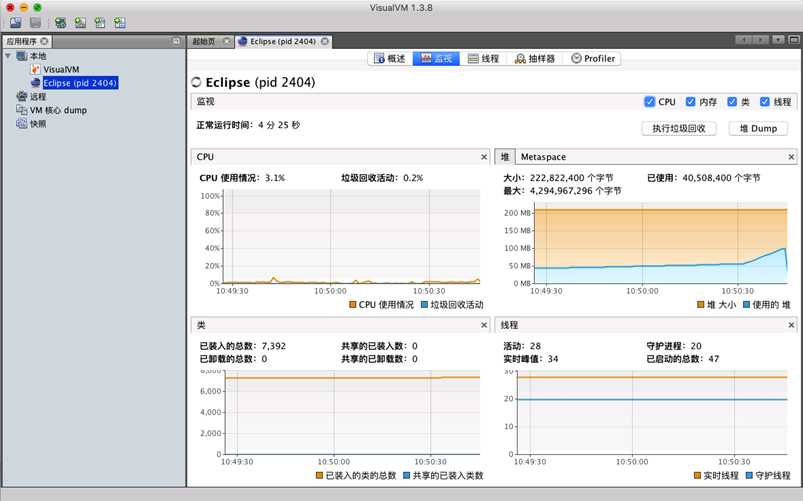Image resolution: width=803 pixels, height=501 pixels.
Task: Click the 正常运行时间 uptime text
Action: (248, 124)
